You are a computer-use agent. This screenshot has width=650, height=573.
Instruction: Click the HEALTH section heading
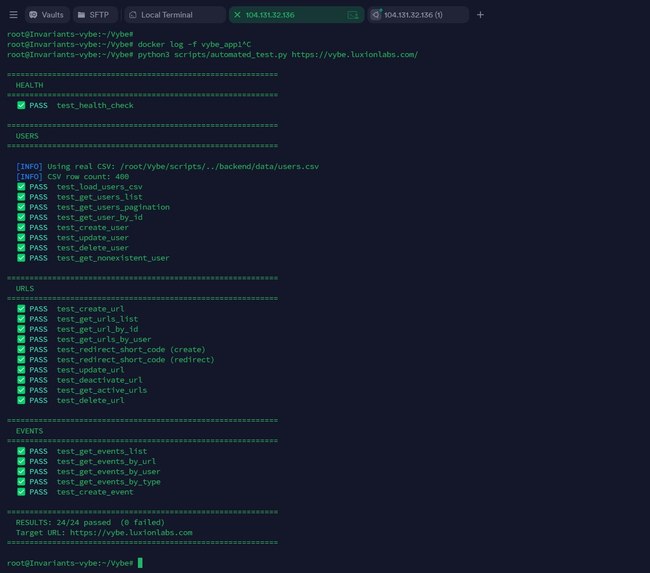[29, 85]
